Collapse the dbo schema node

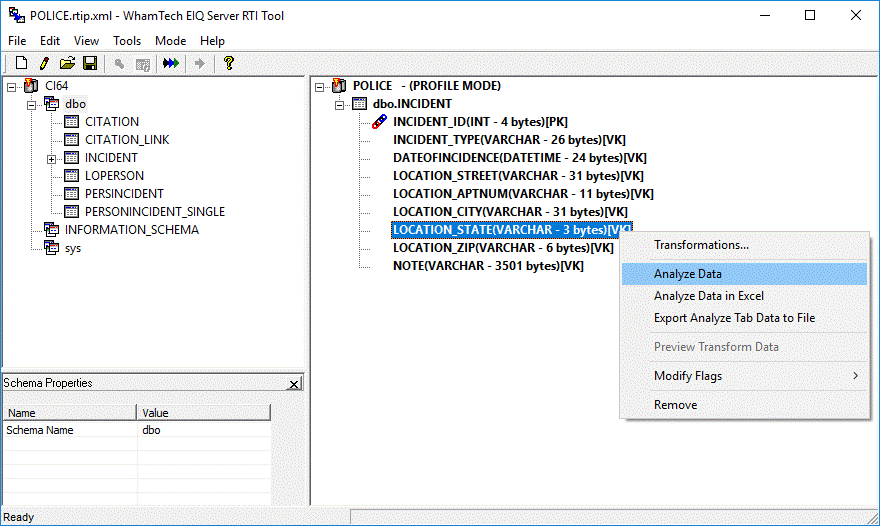pyautogui.click(x=31, y=105)
